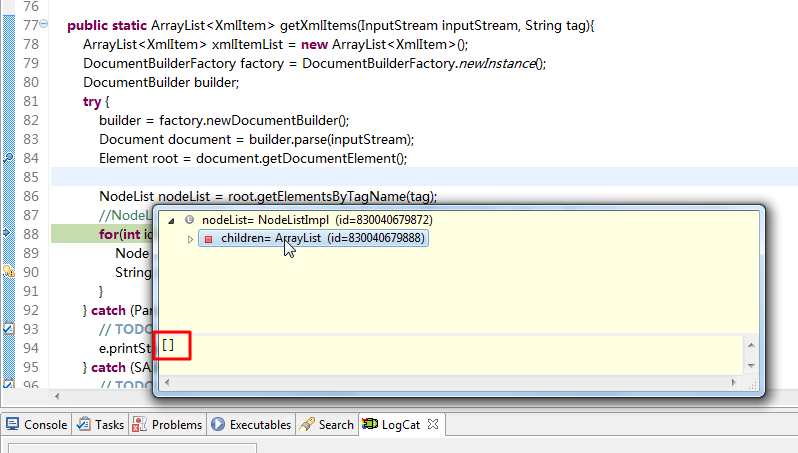Click line number 85 in the gutter
The width and height of the screenshot is (798, 453).
31,177
